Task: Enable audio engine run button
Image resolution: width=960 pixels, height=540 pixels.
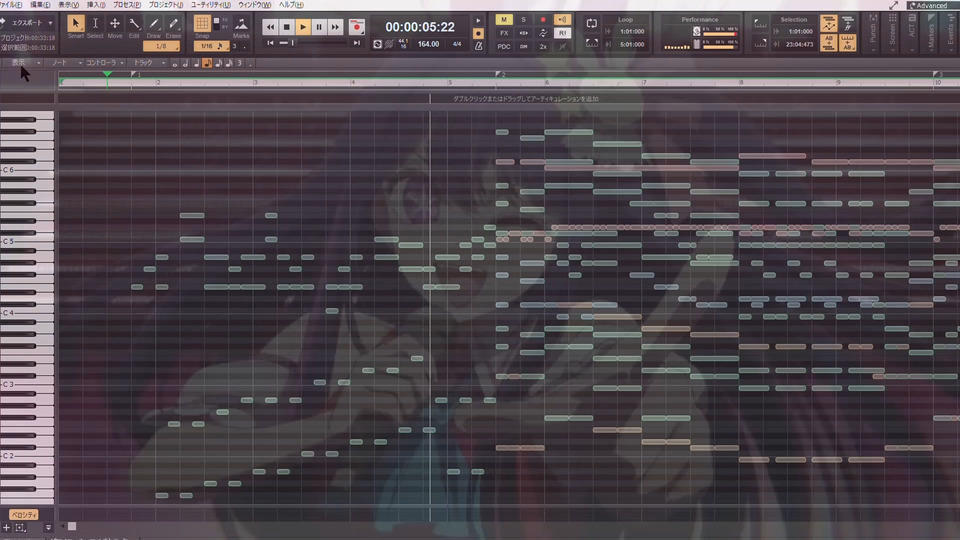Action: (x=378, y=44)
